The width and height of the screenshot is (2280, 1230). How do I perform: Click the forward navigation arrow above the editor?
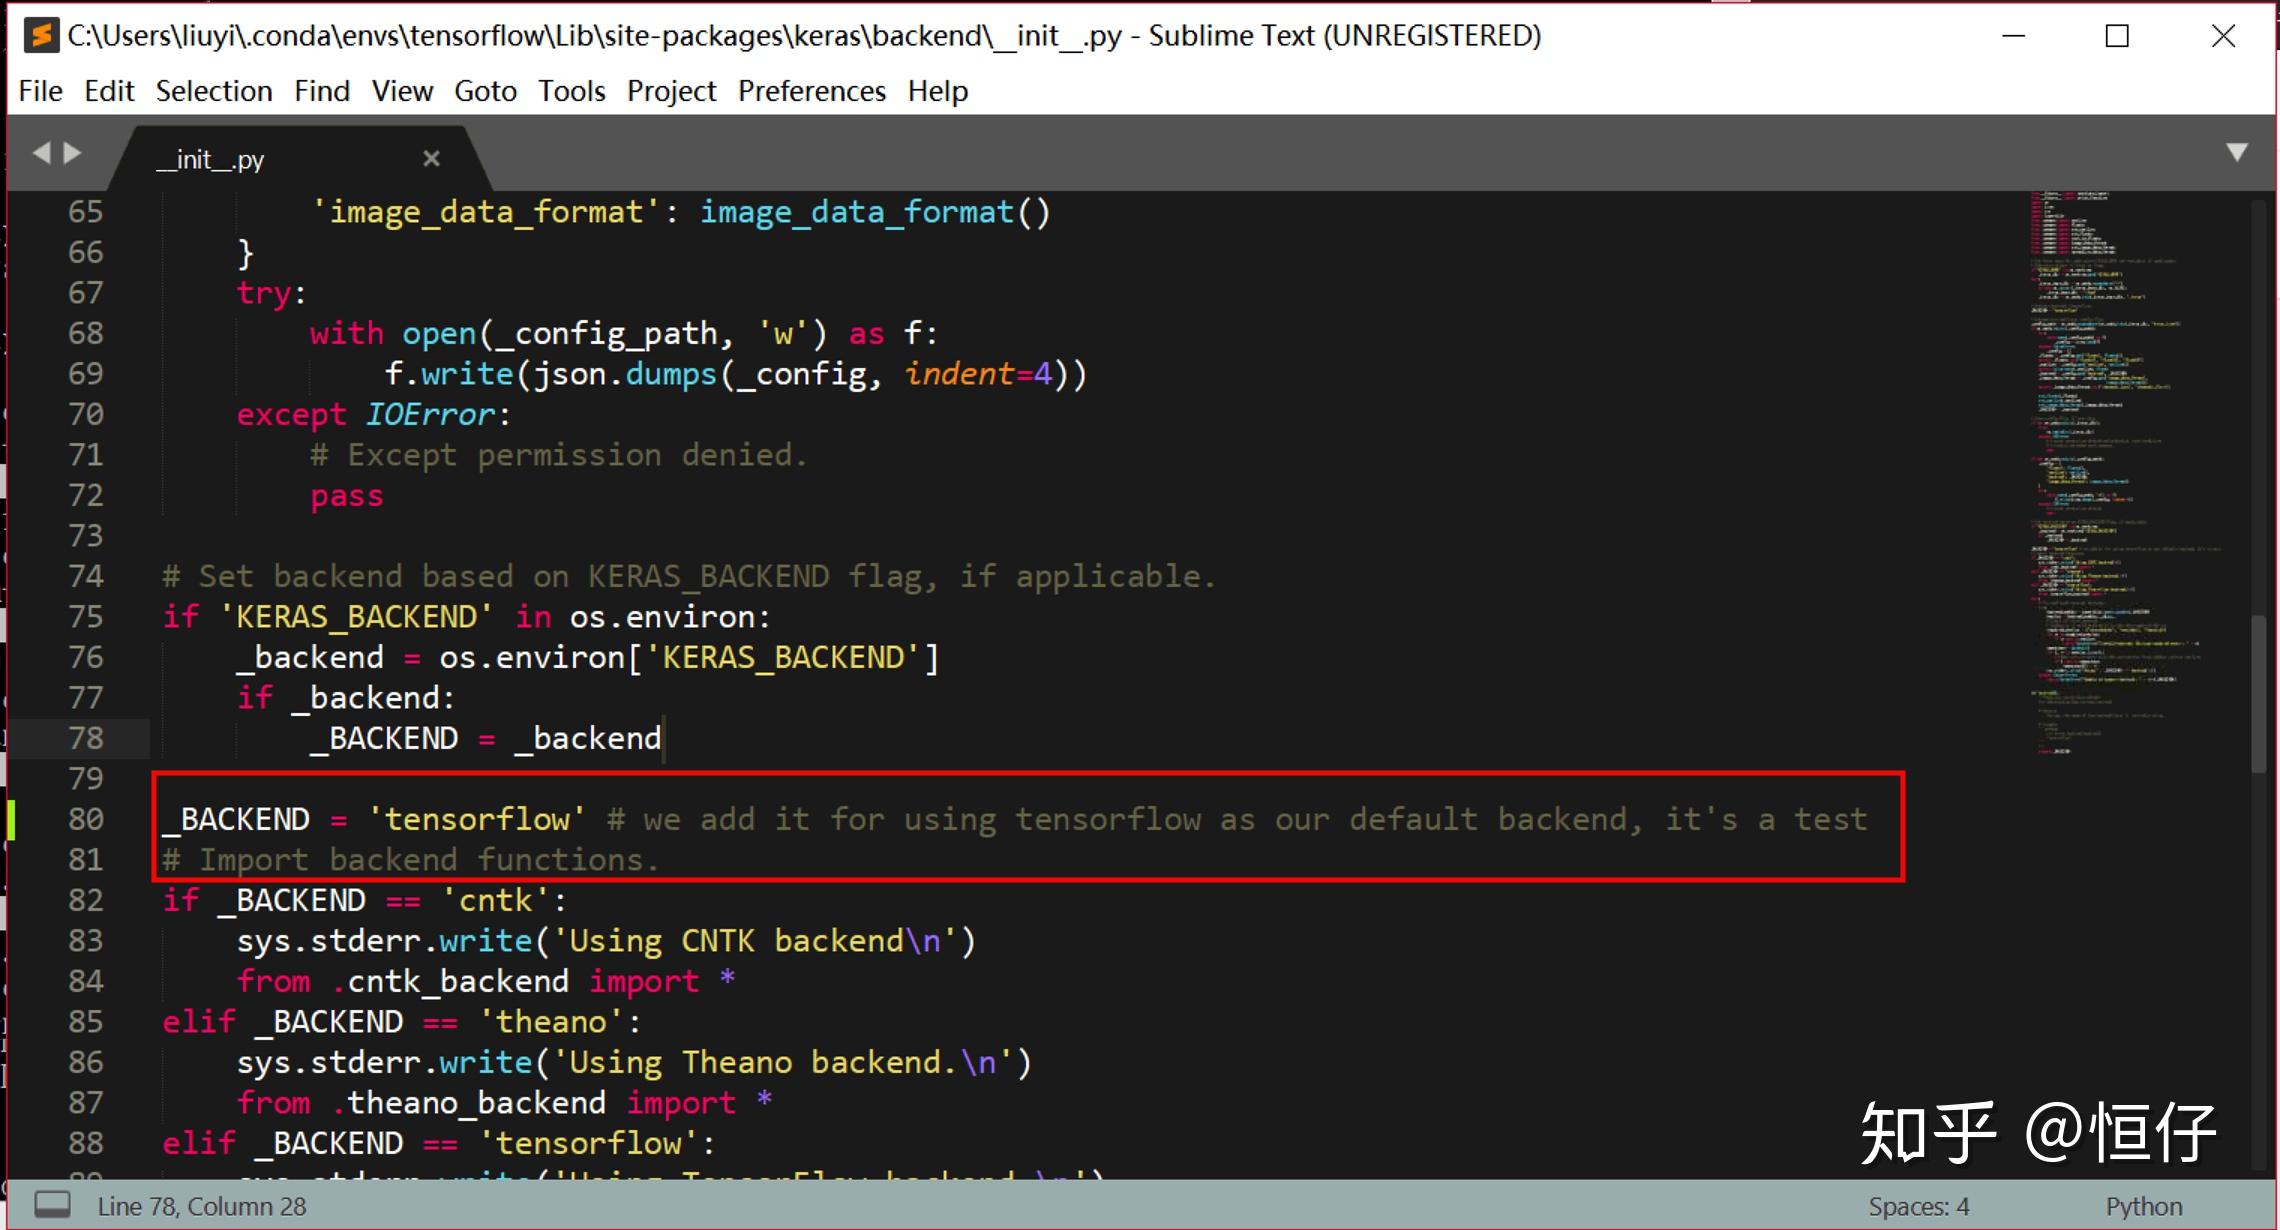coord(72,152)
